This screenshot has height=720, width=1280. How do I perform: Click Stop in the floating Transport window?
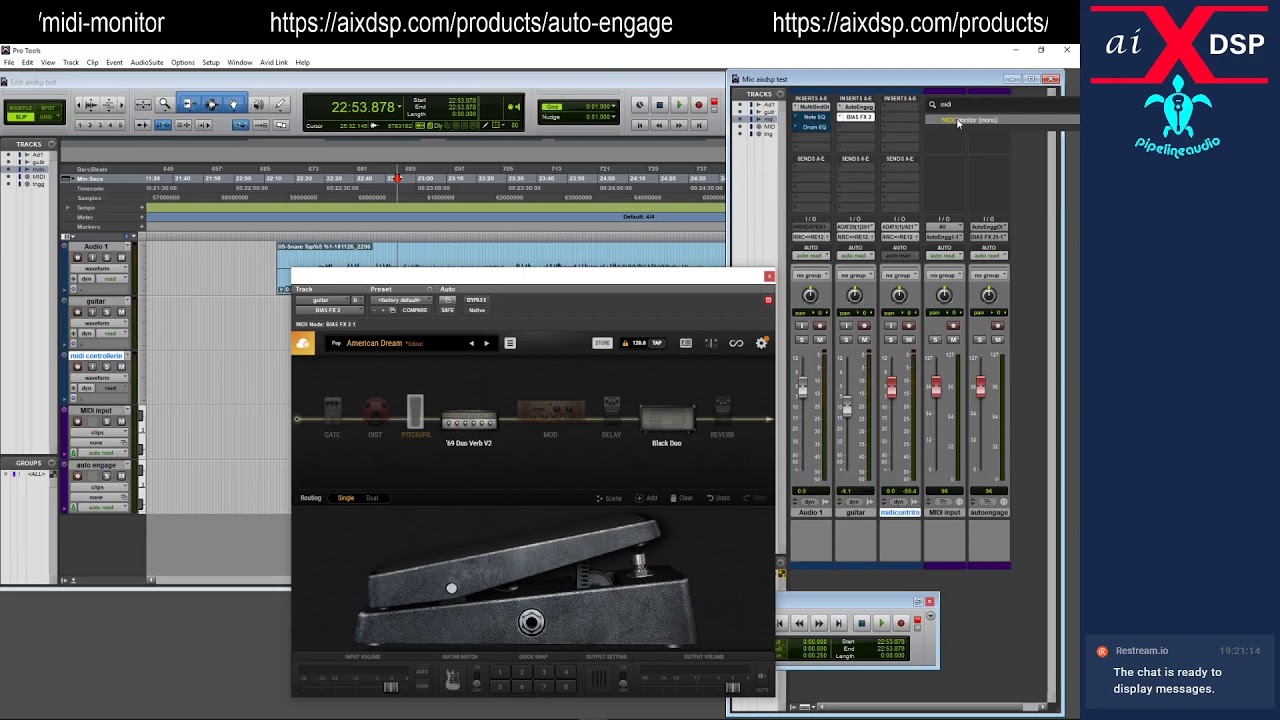coord(861,623)
